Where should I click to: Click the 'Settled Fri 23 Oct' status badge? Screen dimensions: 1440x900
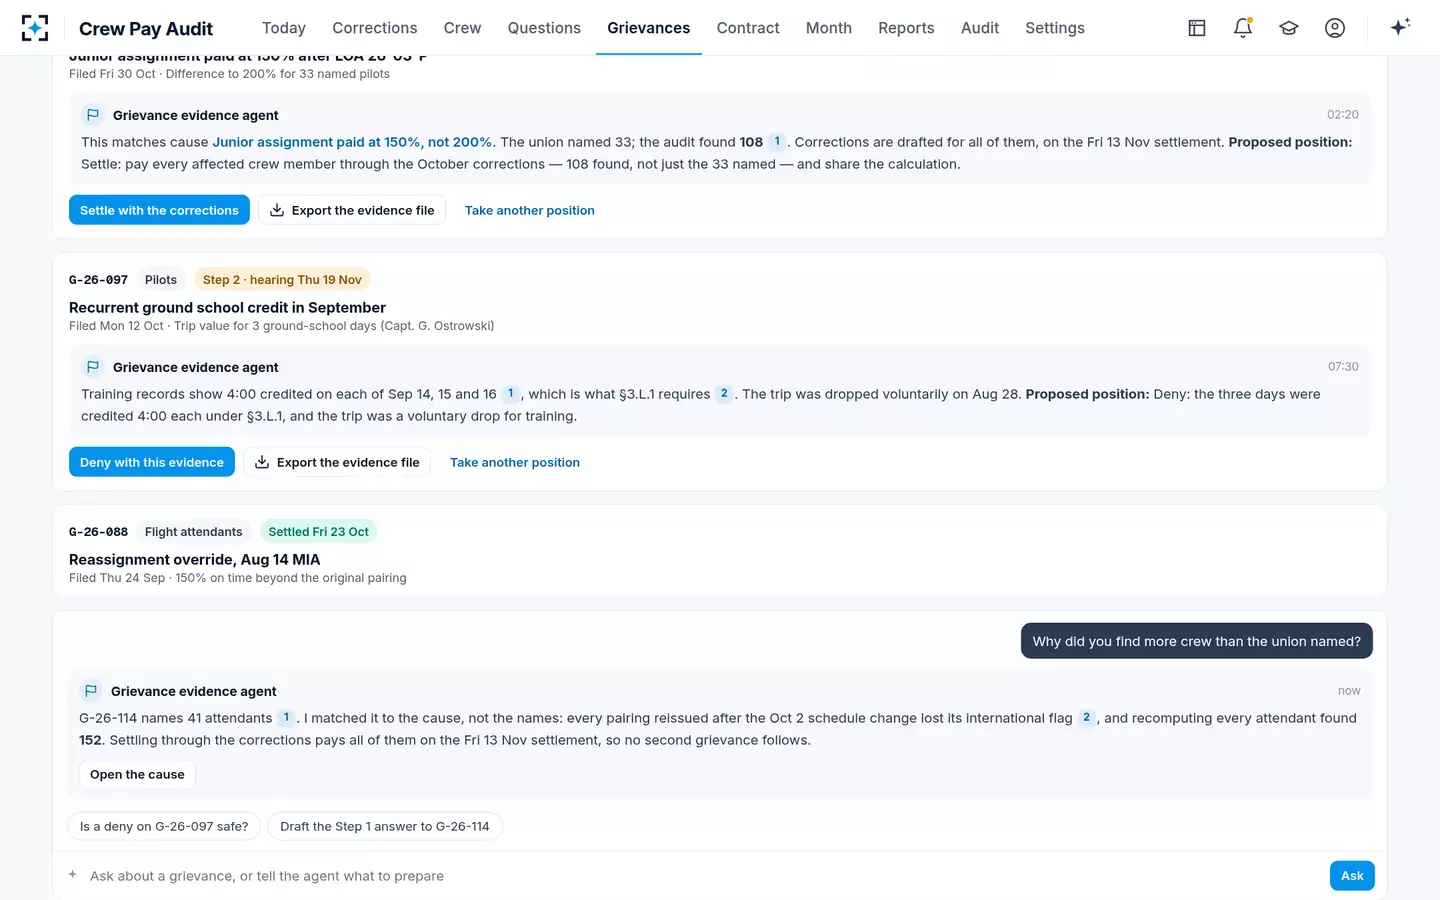tap(318, 532)
